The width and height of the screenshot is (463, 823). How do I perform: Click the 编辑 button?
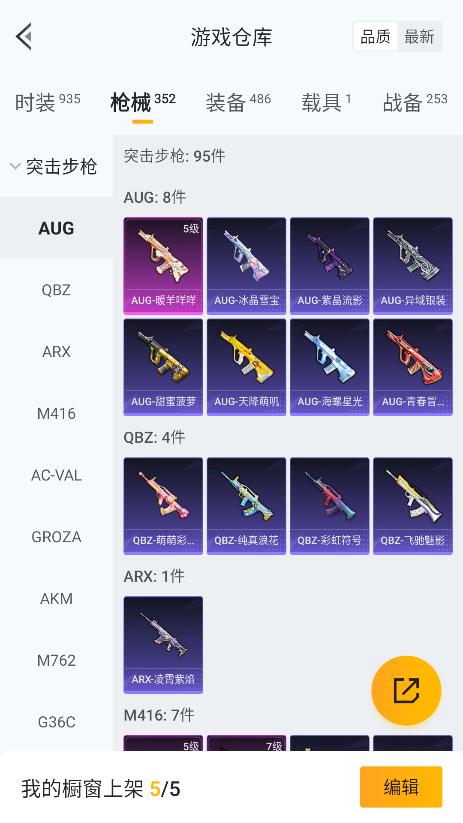click(401, 787)
